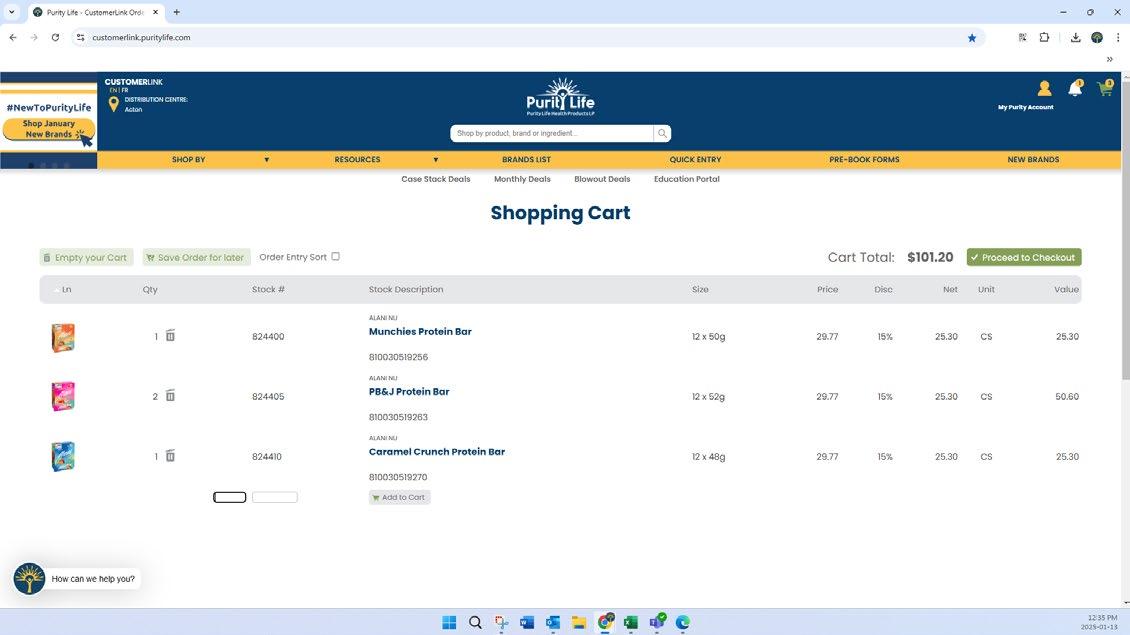The width and height of the screenshot is (1130, 635).
Task: Open Caramel Crunch Protein Bar product link
Action: (x=437, y=451)
